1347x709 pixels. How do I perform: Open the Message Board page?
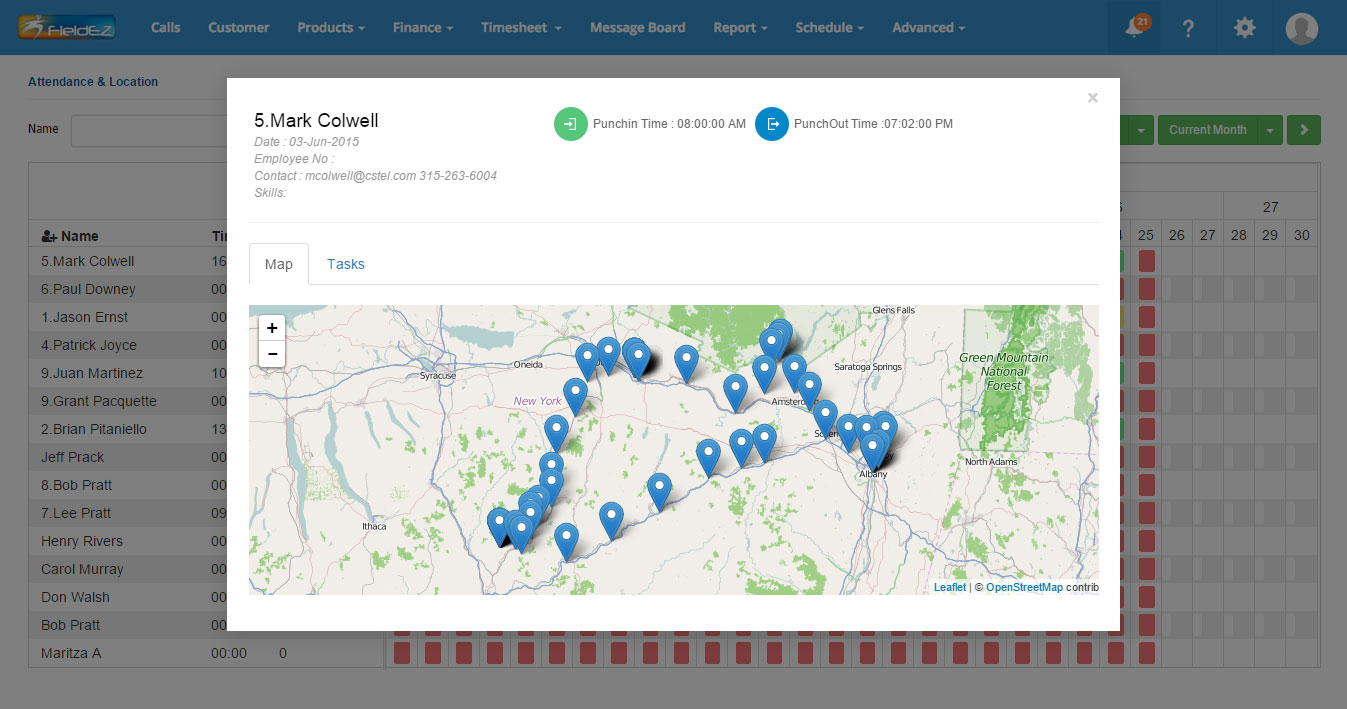point(638,28)
